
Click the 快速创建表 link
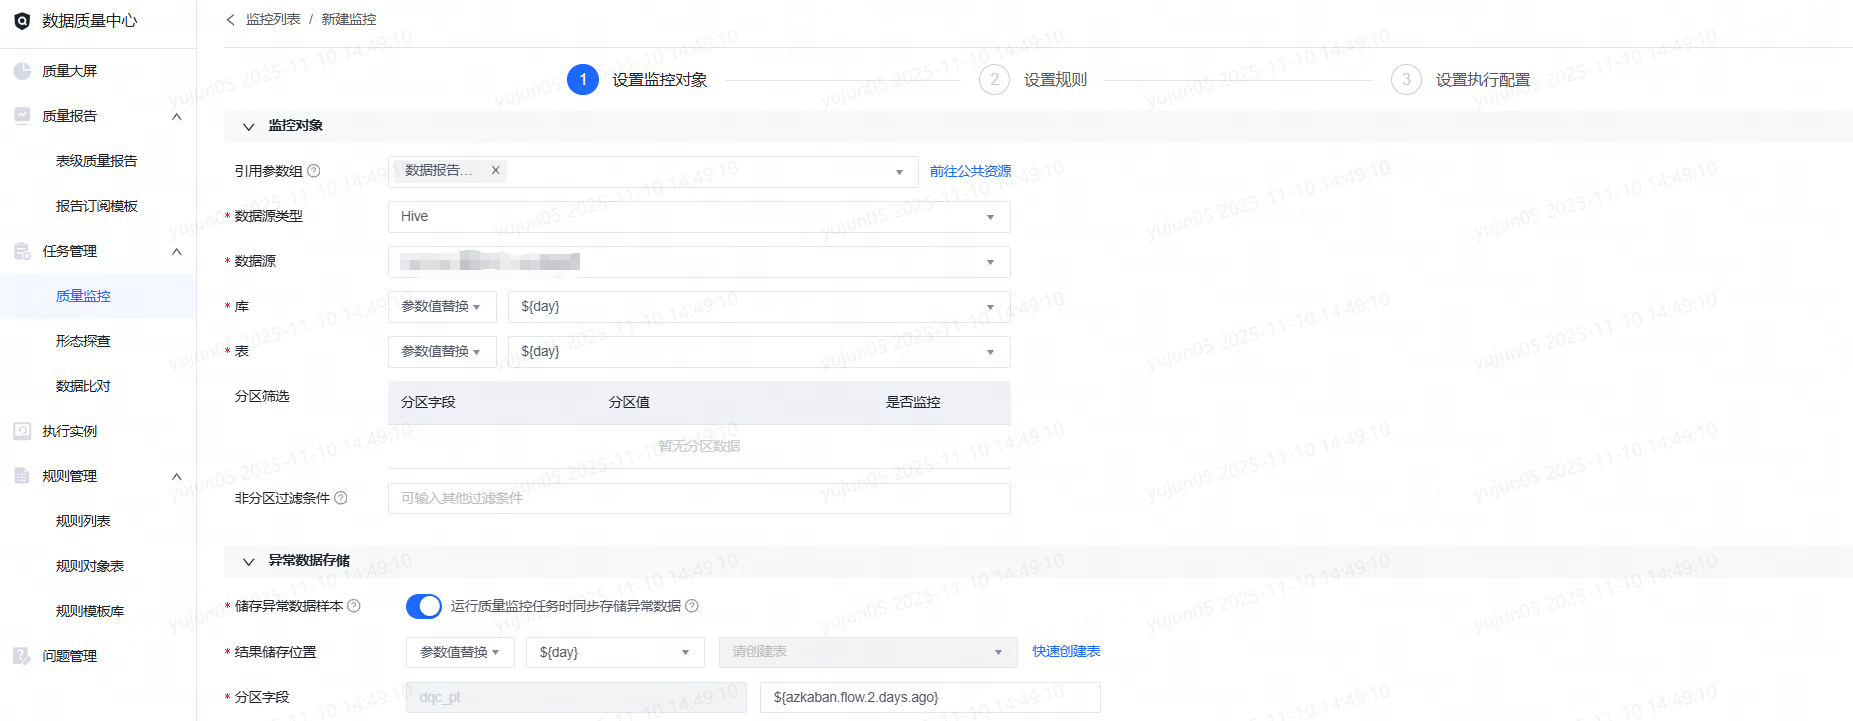(1066, 652)
